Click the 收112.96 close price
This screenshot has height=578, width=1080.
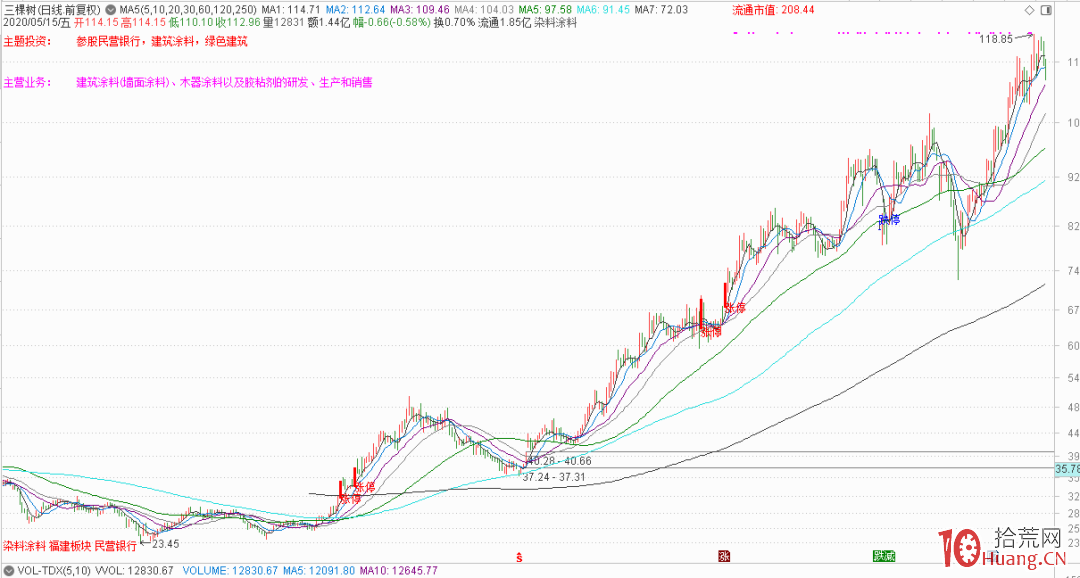(x=239, y=23)
